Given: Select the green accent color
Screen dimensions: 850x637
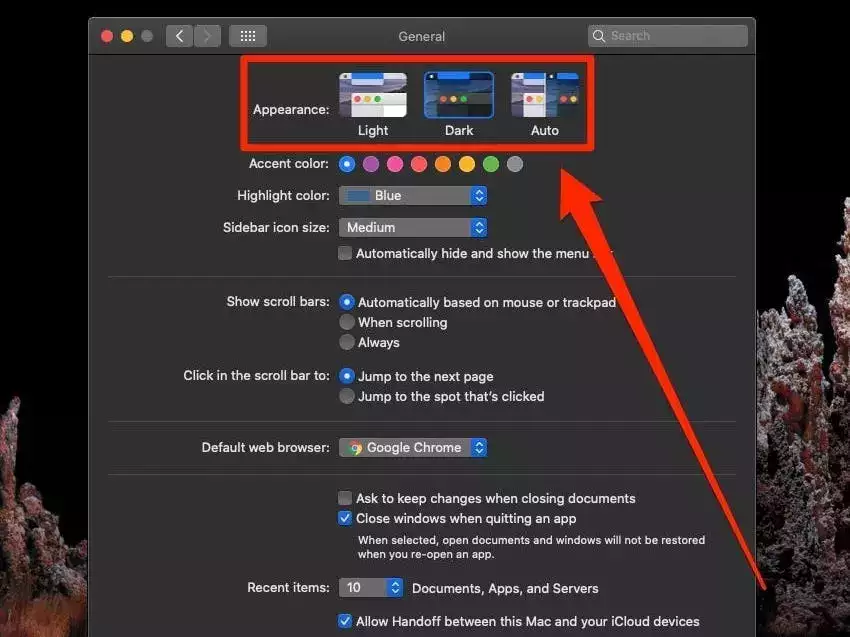Looking at the screenshot, I should pyautogui.click(x=491, y=164).
